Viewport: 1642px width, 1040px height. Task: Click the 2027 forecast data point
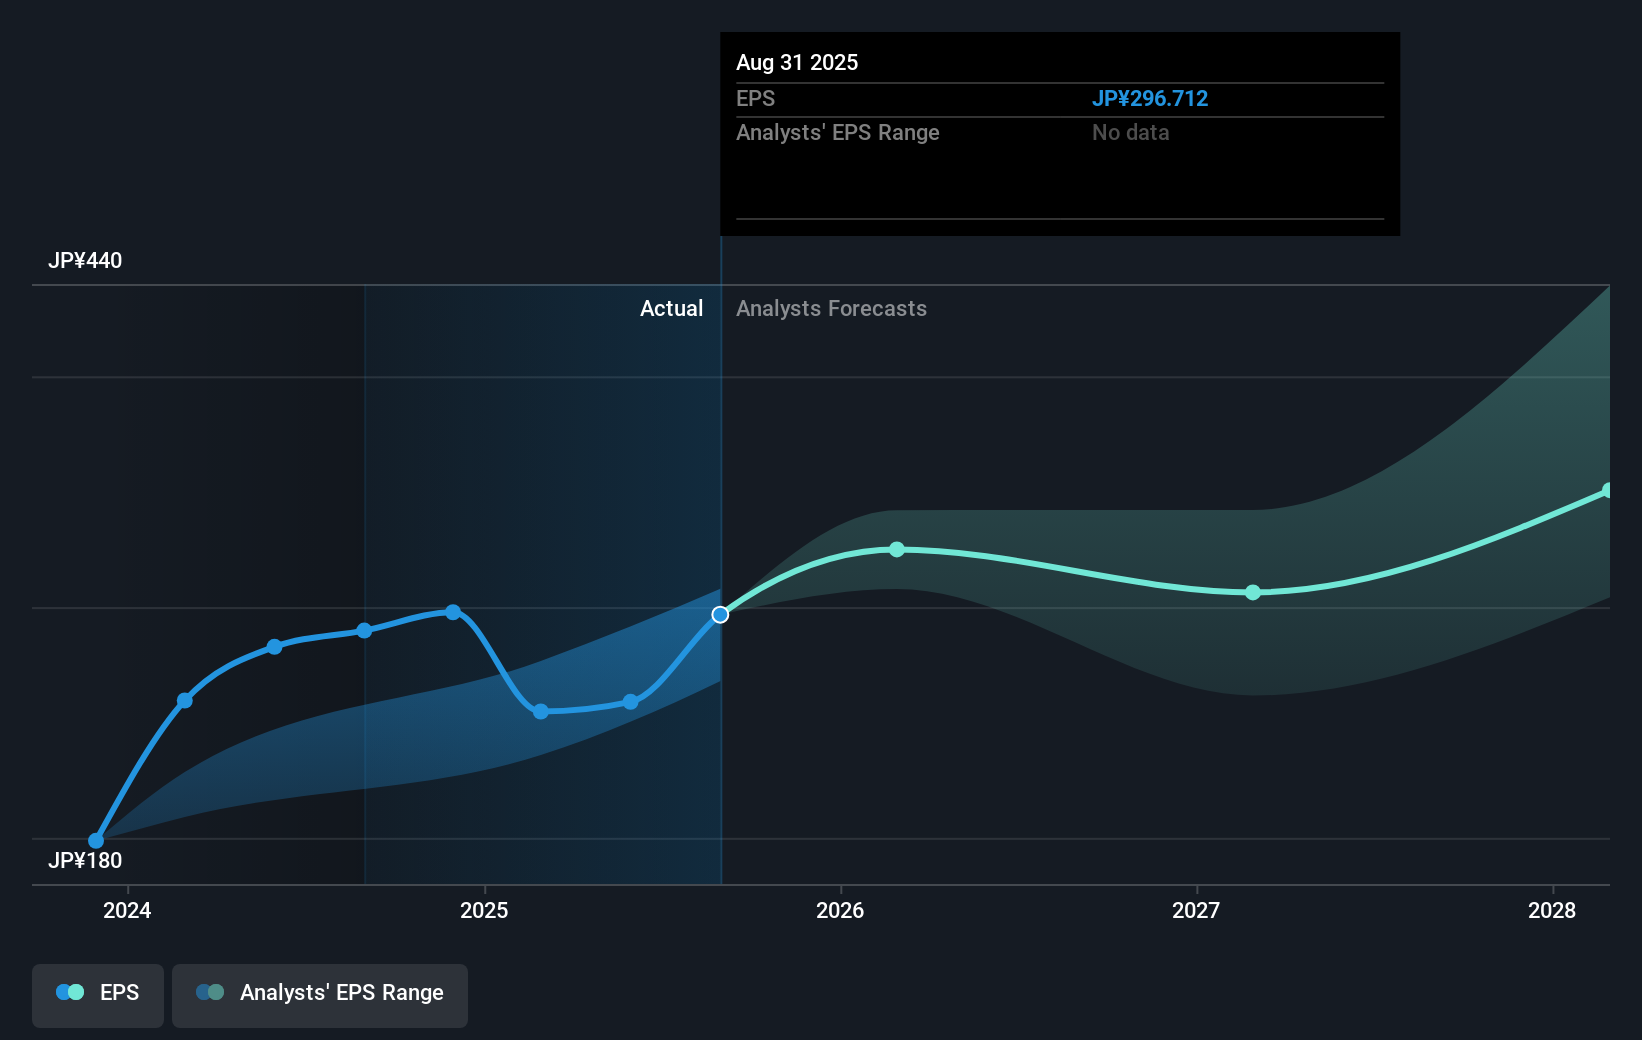1252,593
